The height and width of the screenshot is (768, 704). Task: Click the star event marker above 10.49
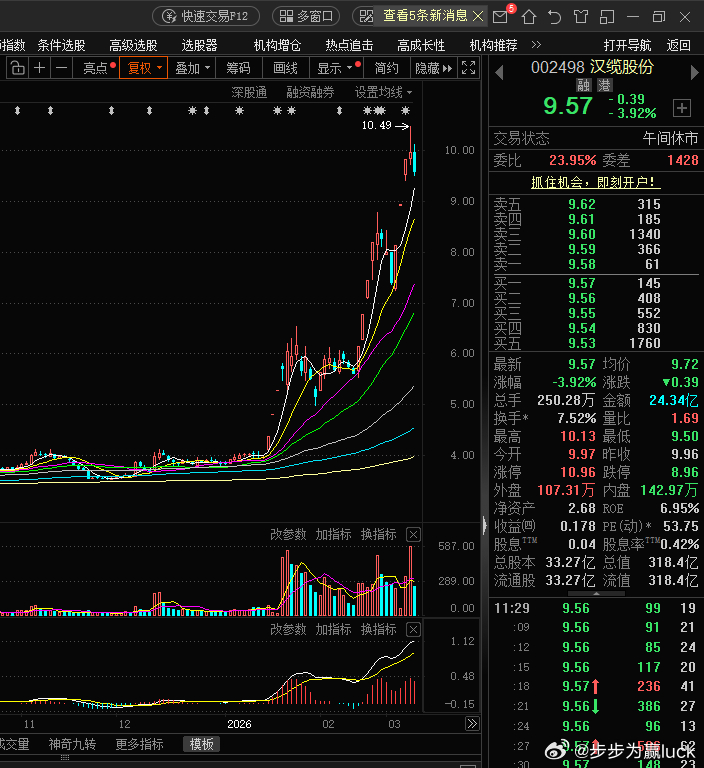click(x=405, y=111)
